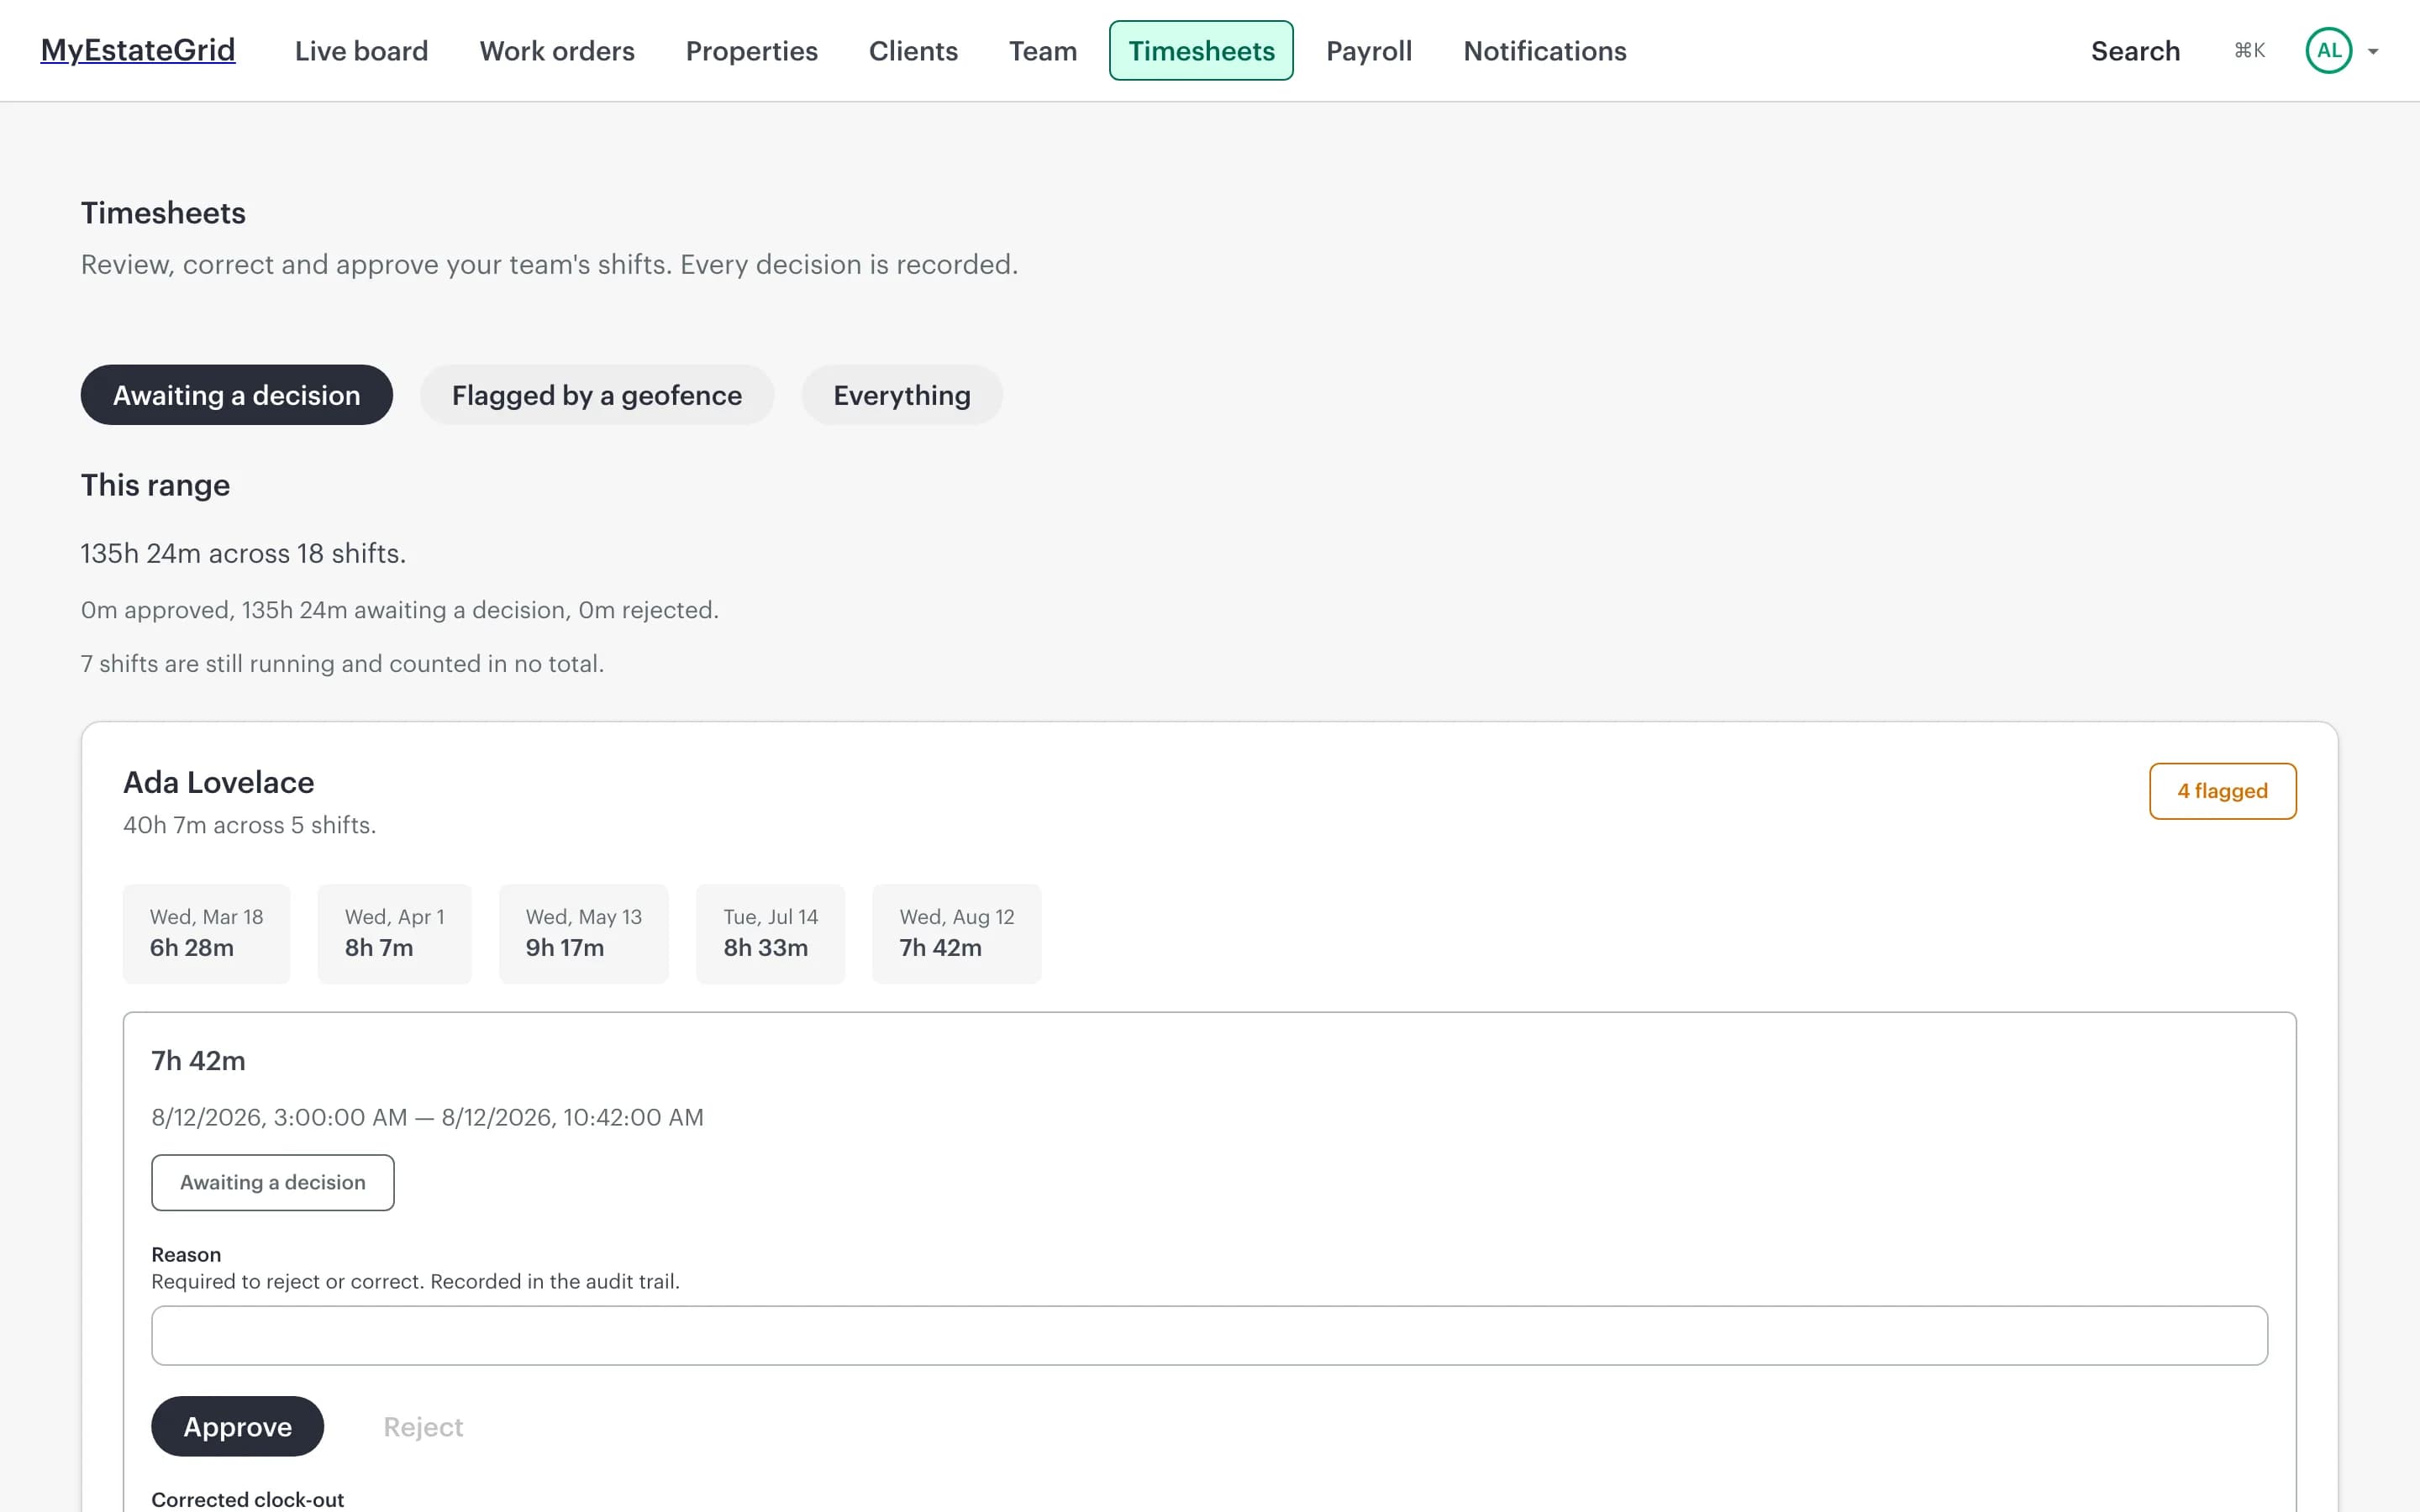The width and height of the screenshot is (2420, 1512).
Task: Open the Wed, May 13 shift
Action: tap(584, 933)
